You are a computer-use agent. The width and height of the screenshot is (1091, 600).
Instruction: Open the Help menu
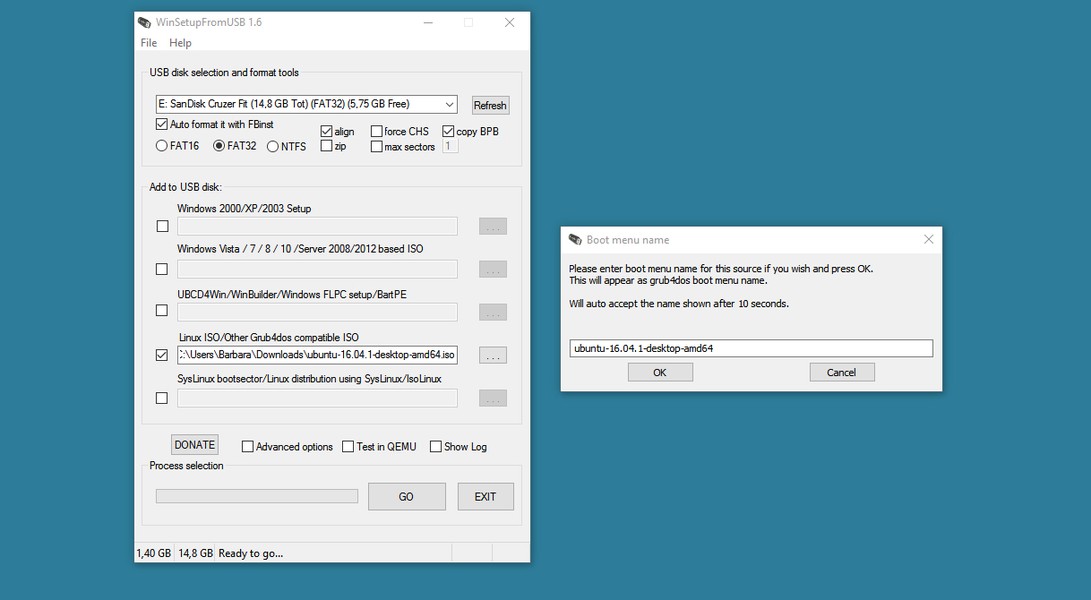[180, 42]
